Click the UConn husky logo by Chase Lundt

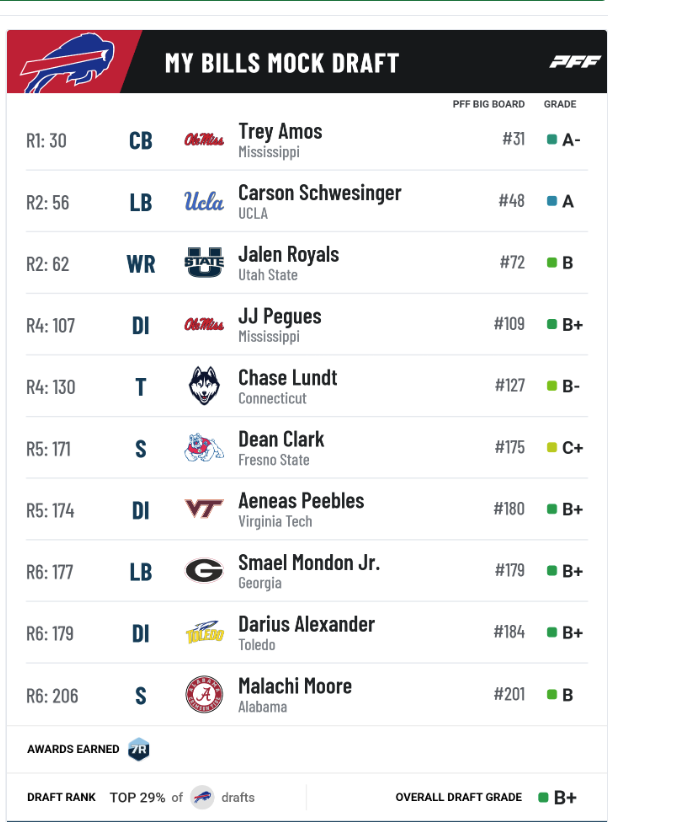204,385
